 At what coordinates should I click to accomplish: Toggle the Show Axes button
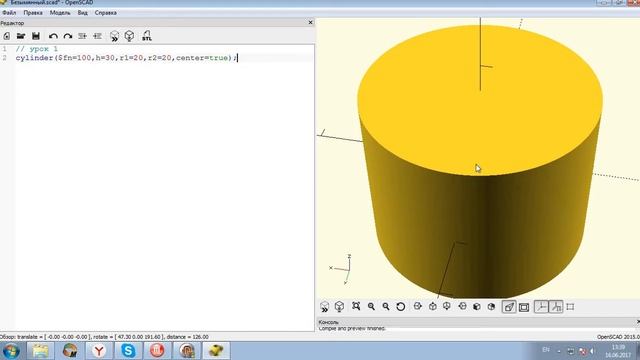click(x=541, y=307)
